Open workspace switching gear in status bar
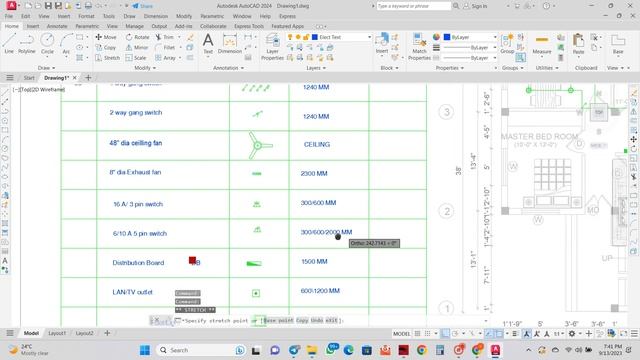This screenshot has height=360, width=640. (x=572, y=333)
